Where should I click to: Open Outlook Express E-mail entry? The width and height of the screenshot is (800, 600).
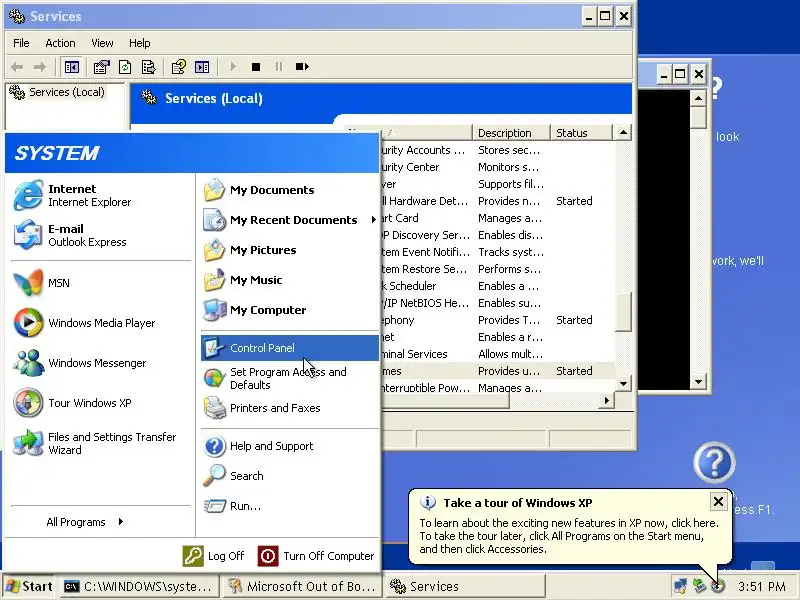coord(101,235)
